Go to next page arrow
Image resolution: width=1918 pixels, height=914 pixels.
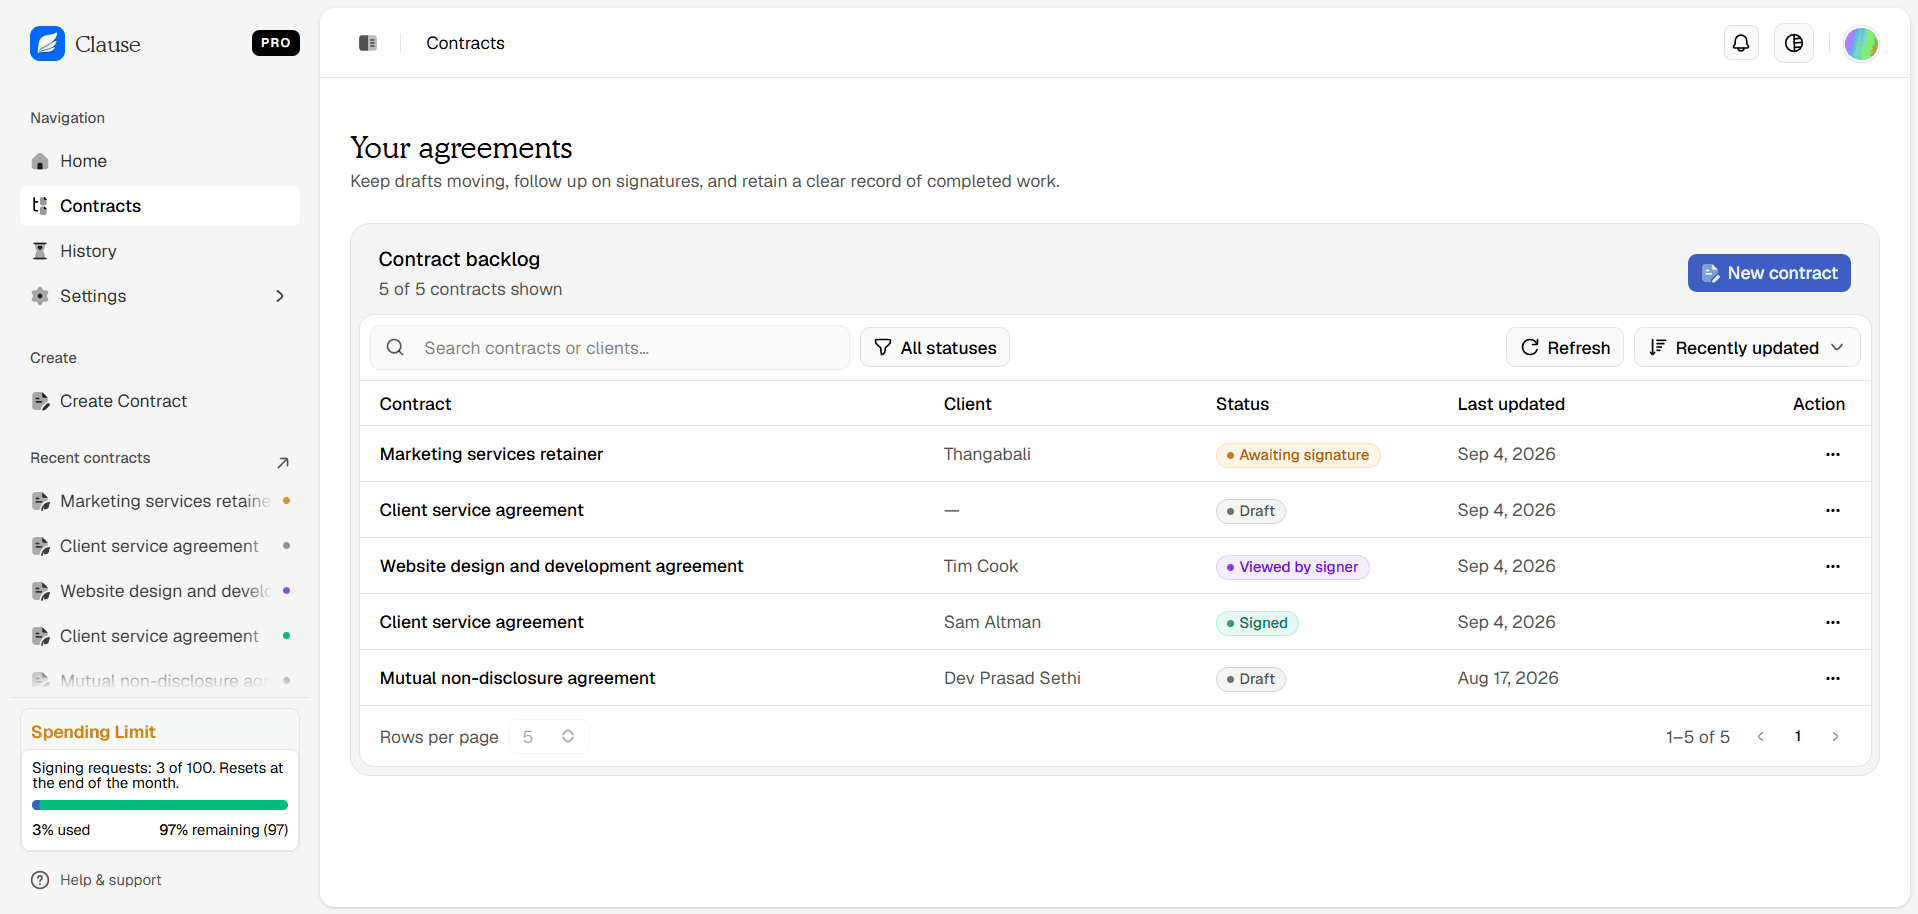point(1835,737)
